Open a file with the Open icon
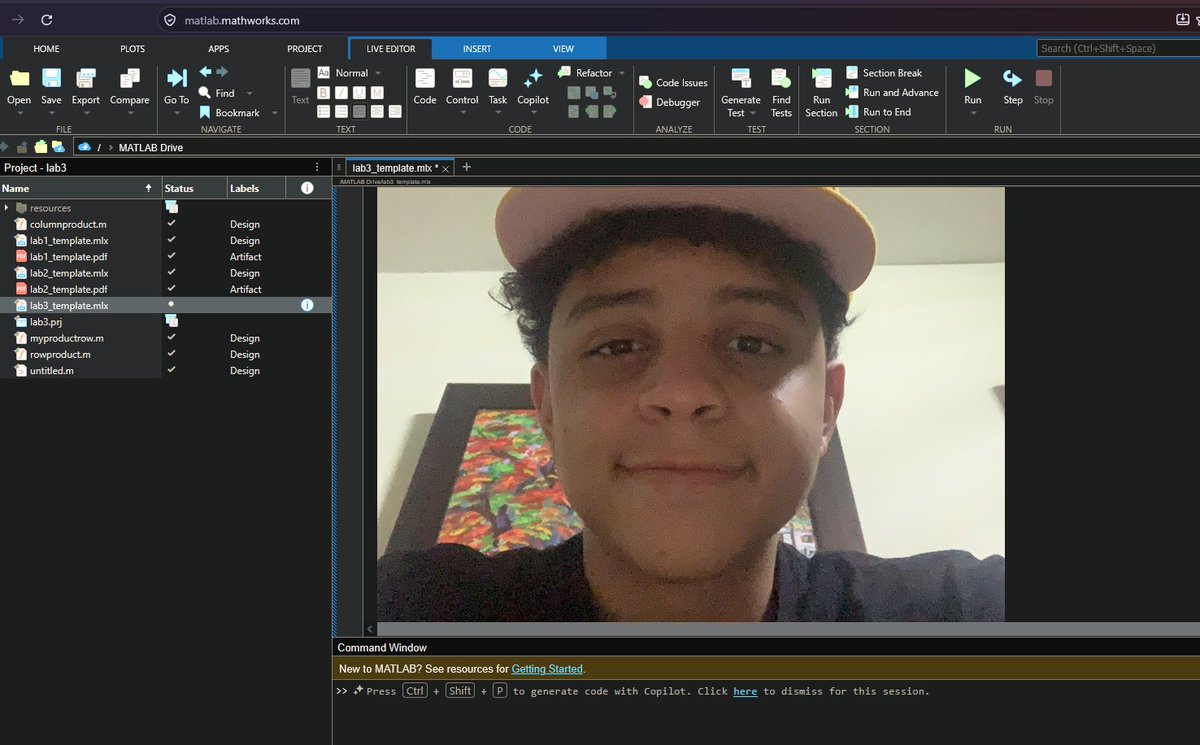Image resolution: width=1200 pixels, height=745 pixels. pos(19,78)
